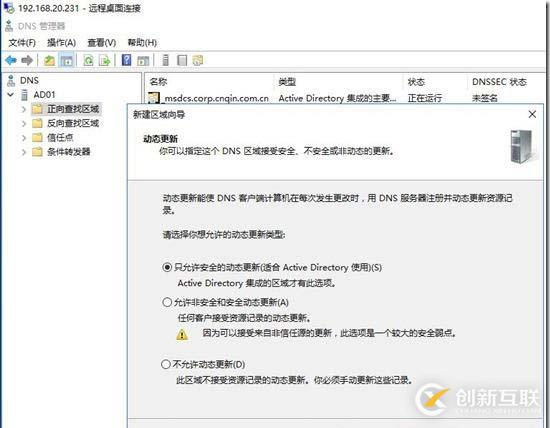Sort by the 状态 column header
Image resolution: width=550 pixels, height=428 pixels.
click(436, 82)
